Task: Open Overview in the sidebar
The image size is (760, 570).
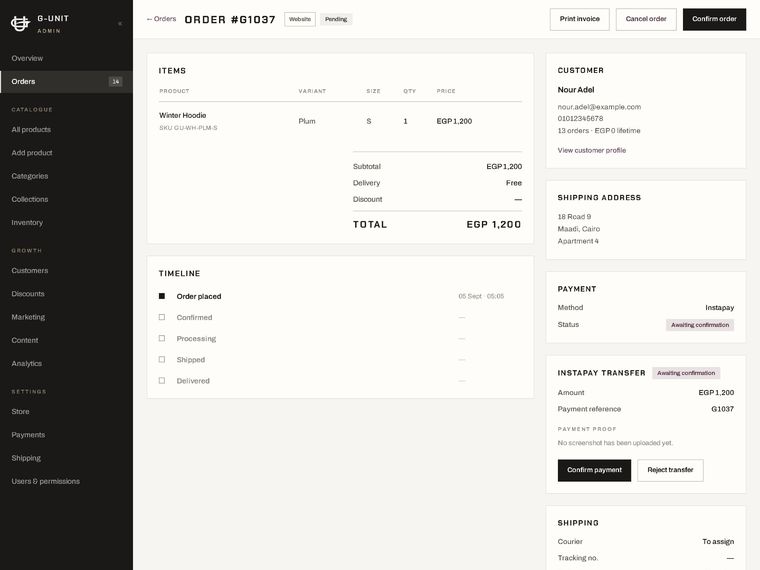Action: (x=27, y=58)
